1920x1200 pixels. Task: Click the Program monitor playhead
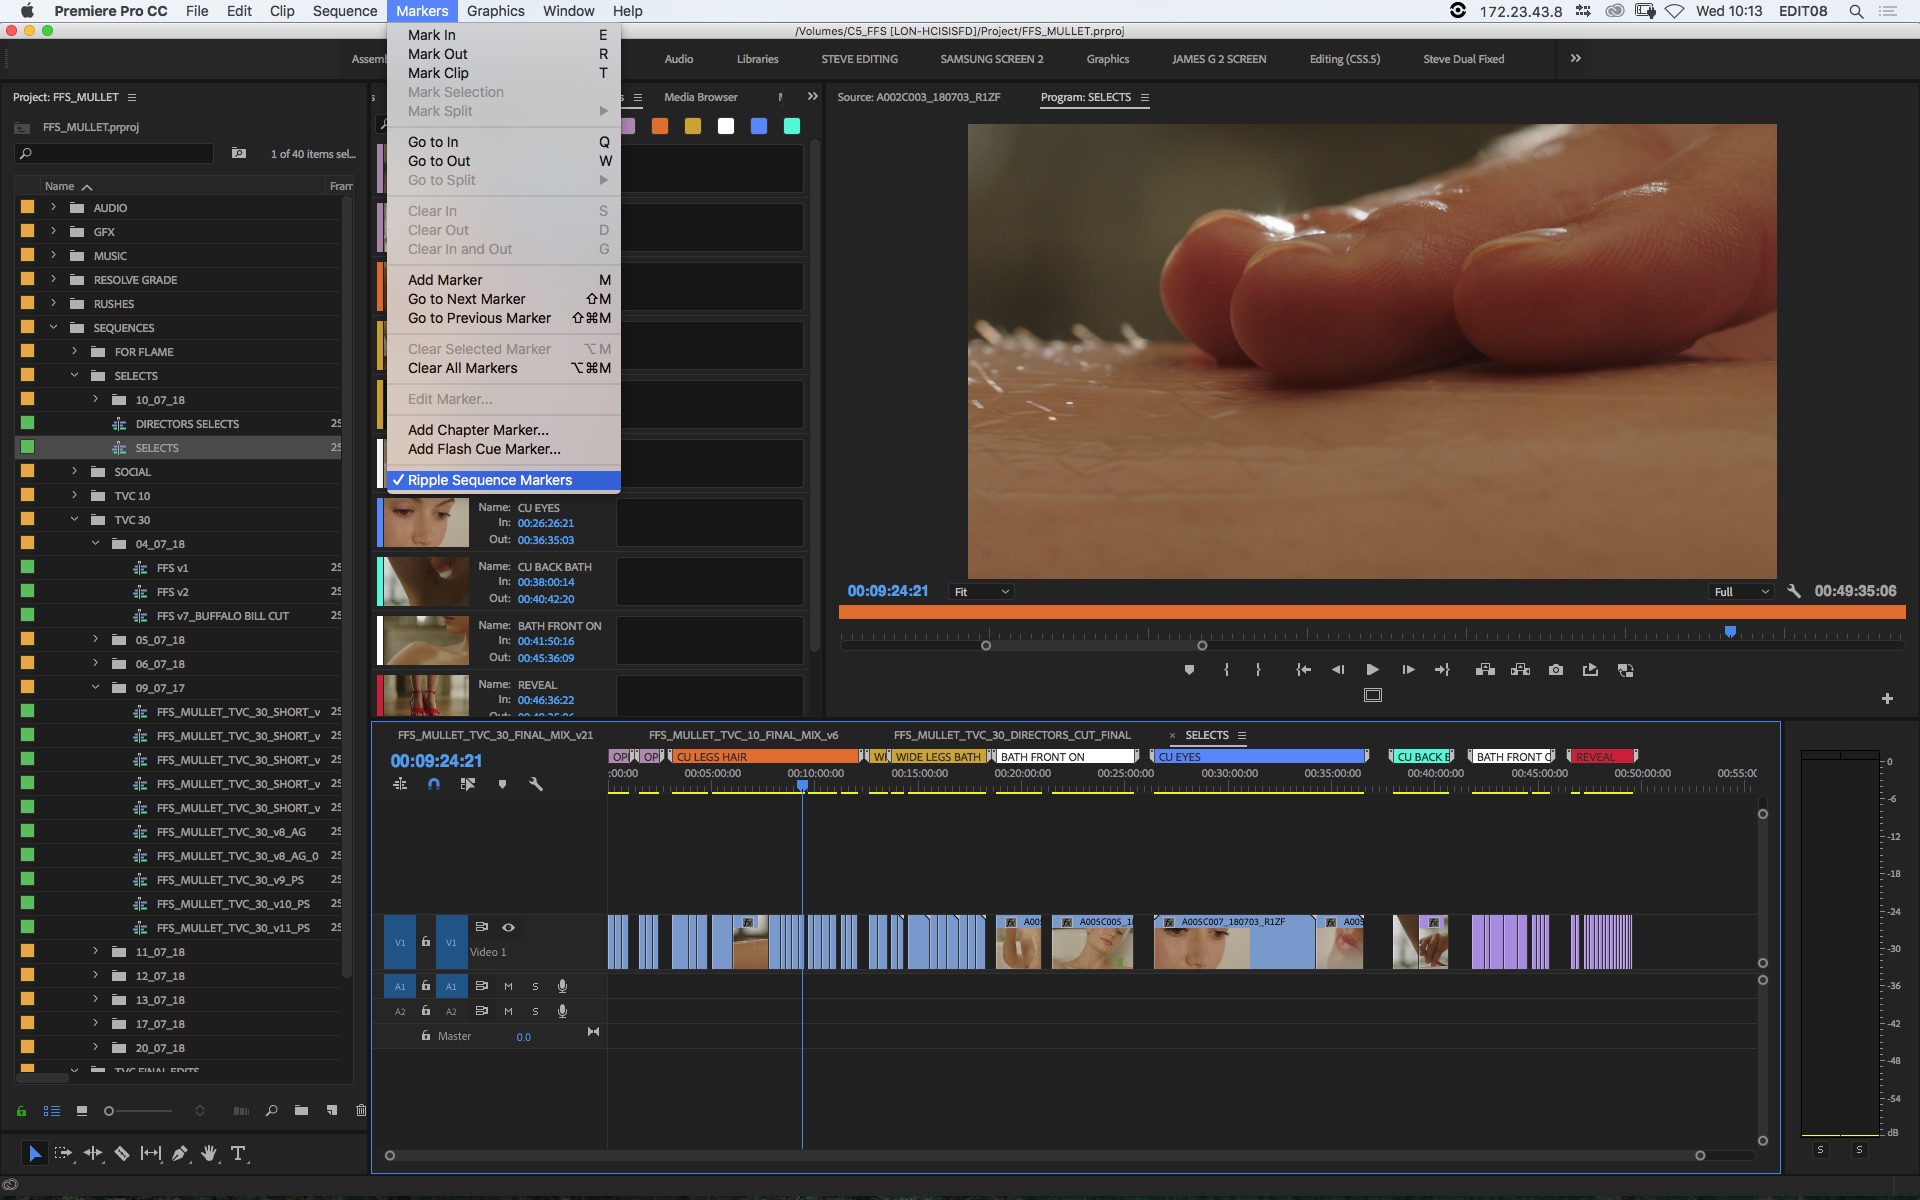tap(1730, 631)
